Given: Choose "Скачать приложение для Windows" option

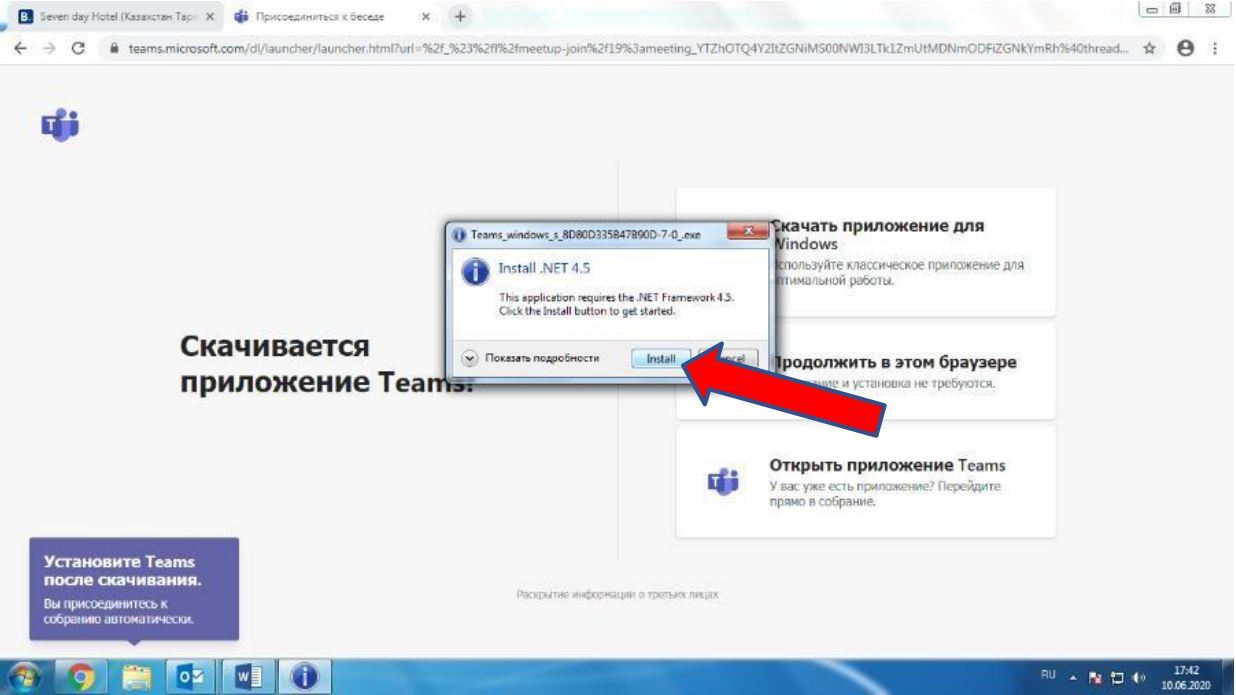Looking at the screenshot, I should (x=866, y=252).
